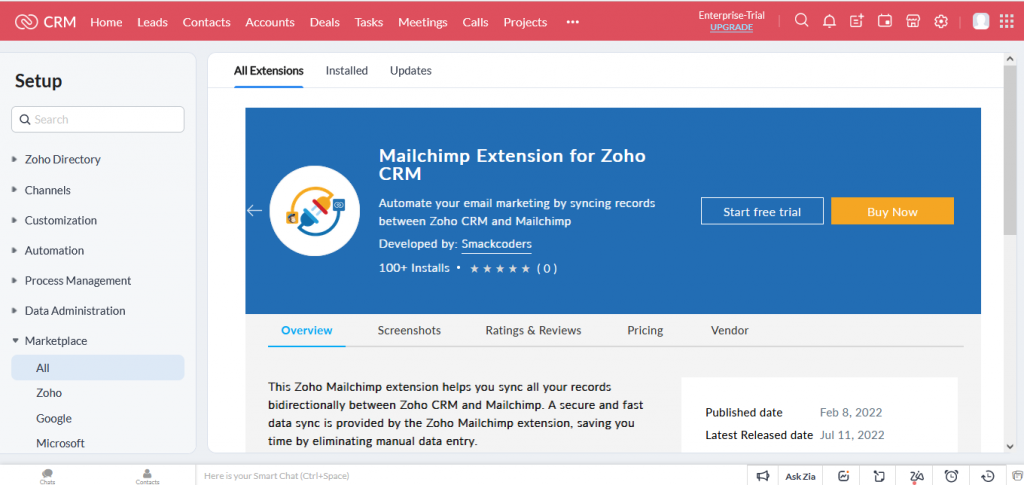
Task: Go to Home module
Action: tap(106, 22)
